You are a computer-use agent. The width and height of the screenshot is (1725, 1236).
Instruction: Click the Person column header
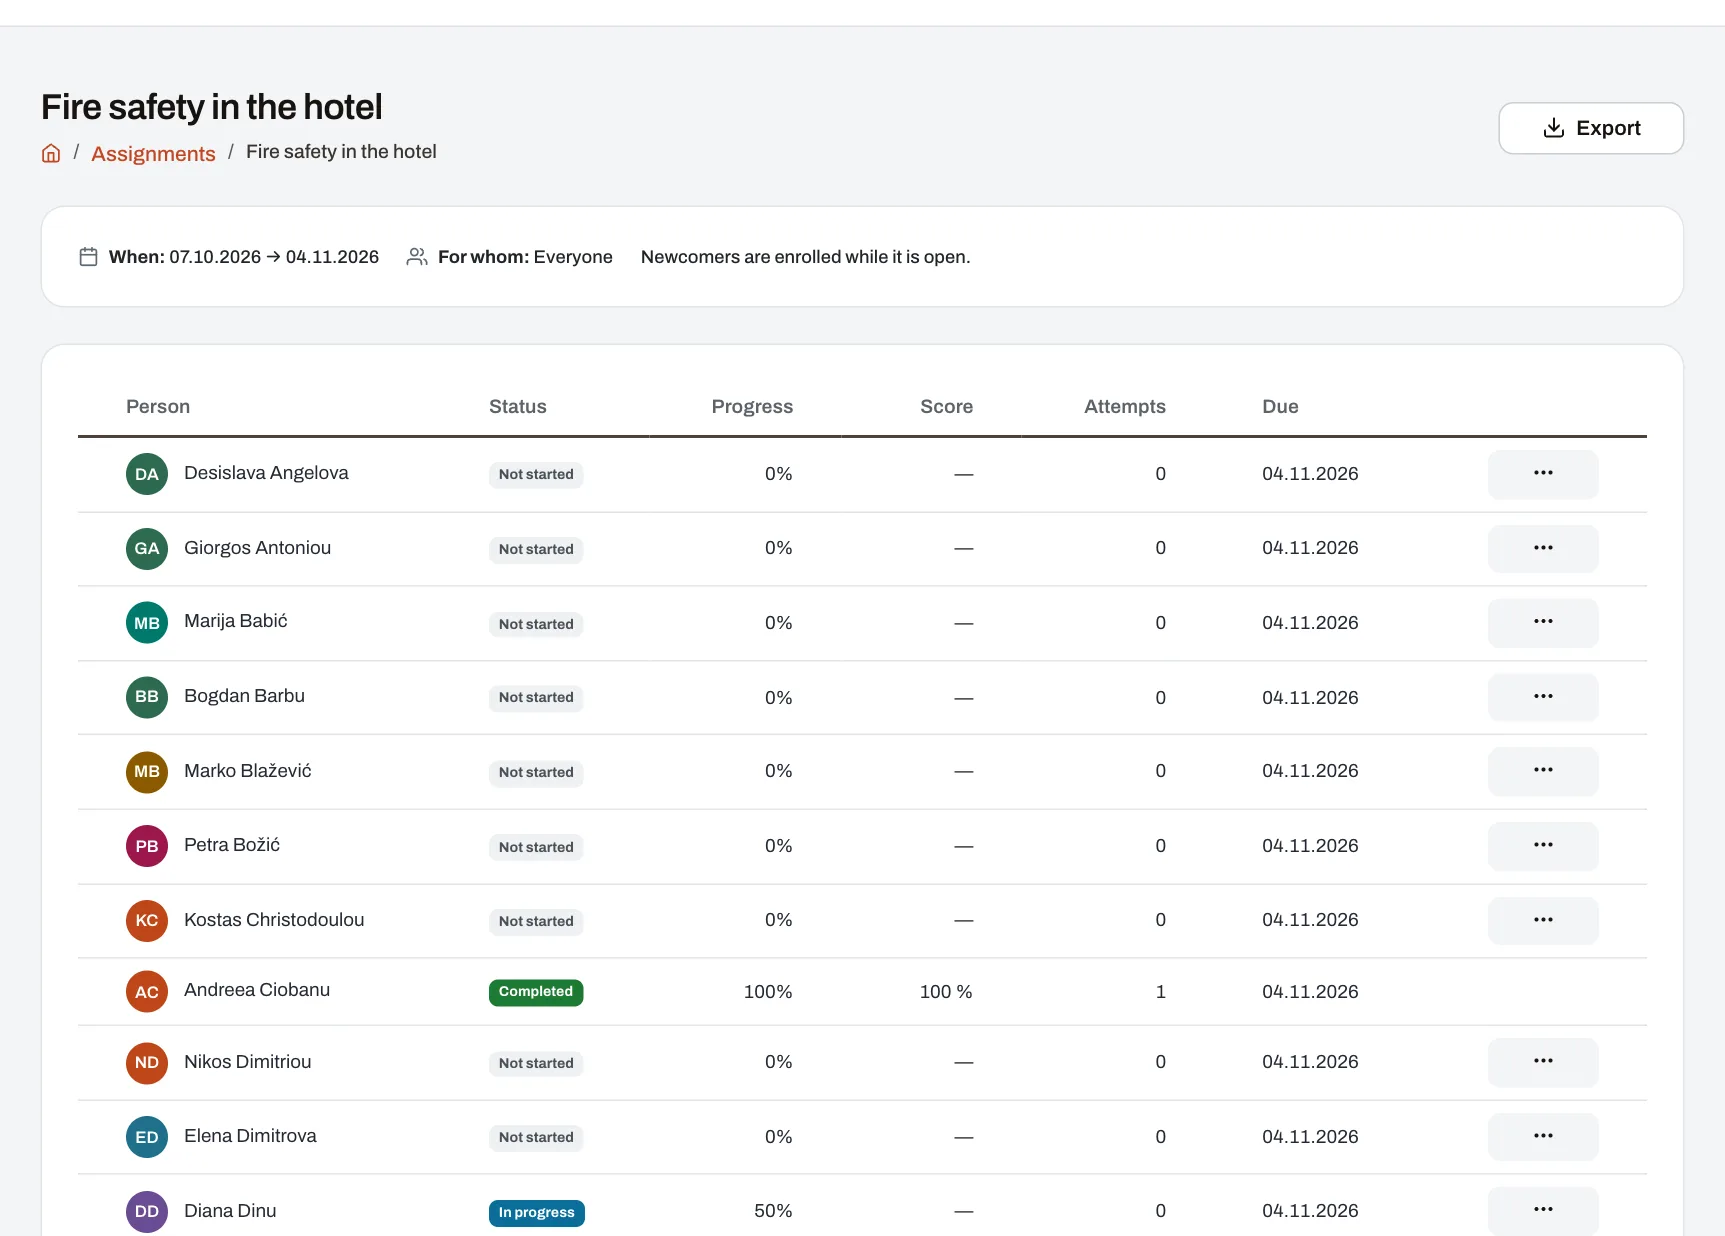[158, 406]
